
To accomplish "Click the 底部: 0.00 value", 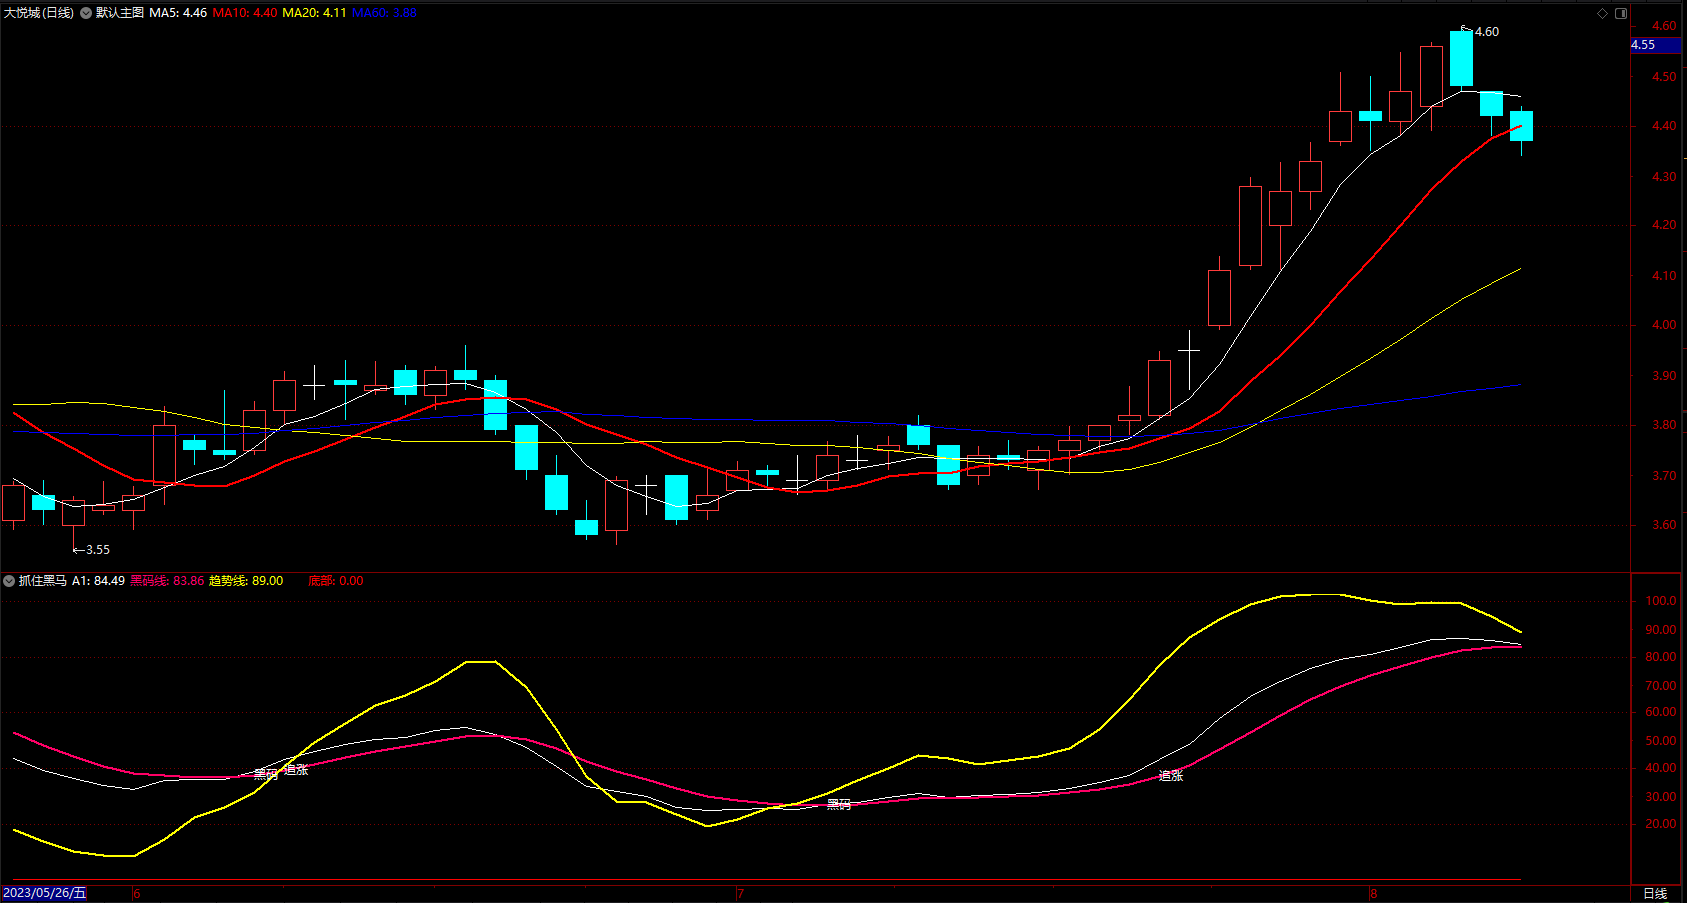I will (x=336, y=581).
